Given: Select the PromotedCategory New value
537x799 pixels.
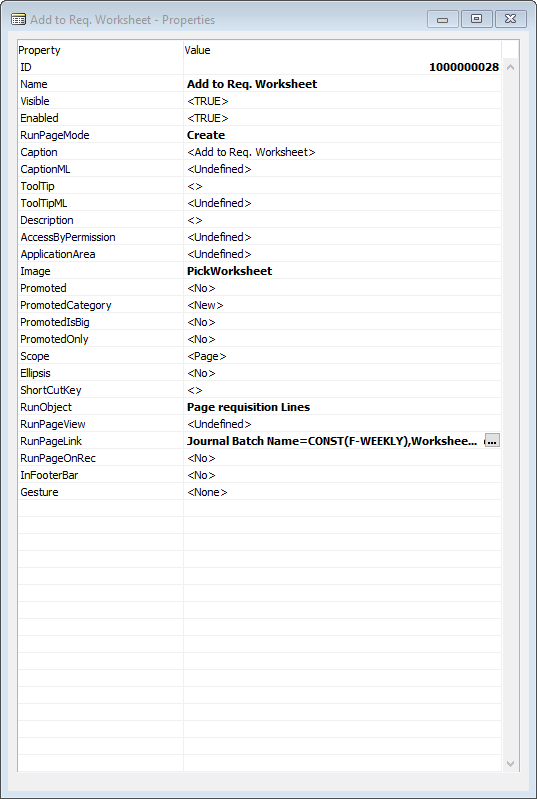Looking at the screenshot, I should 205,305.
